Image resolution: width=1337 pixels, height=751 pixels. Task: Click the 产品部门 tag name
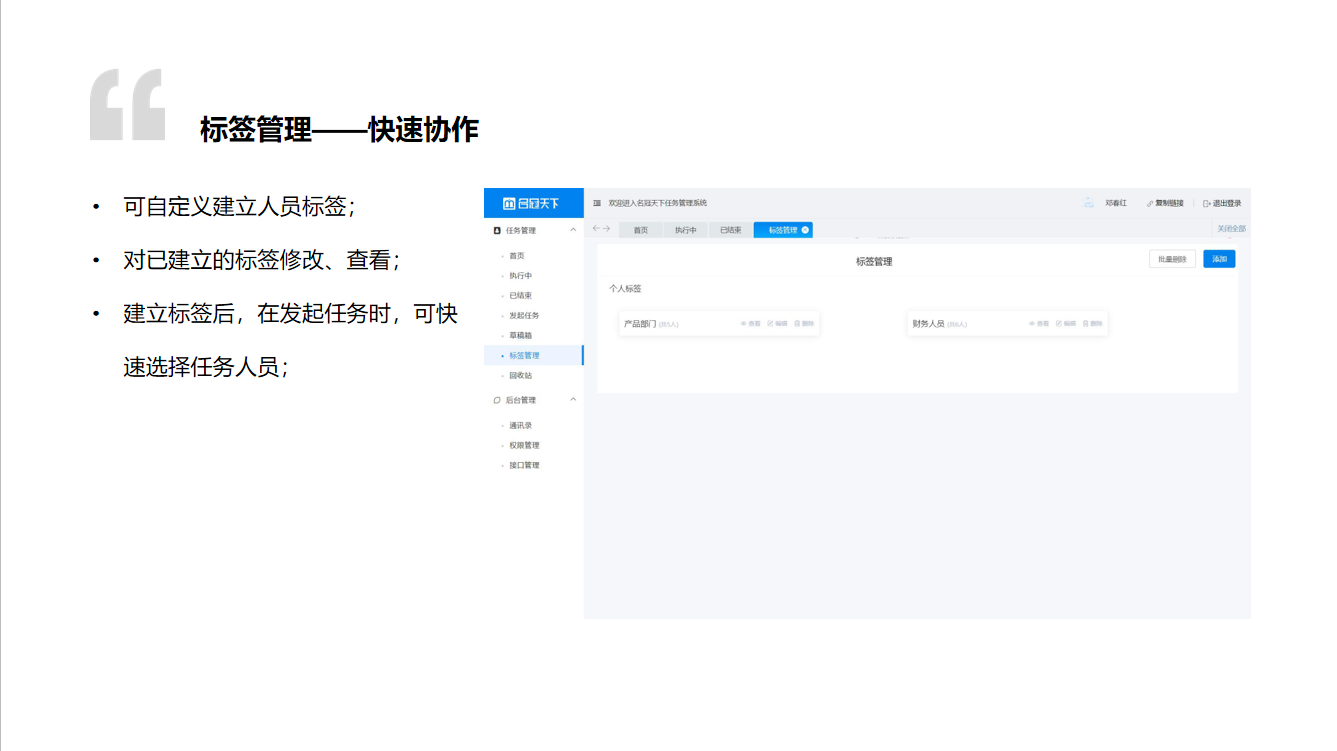(640, 324)
